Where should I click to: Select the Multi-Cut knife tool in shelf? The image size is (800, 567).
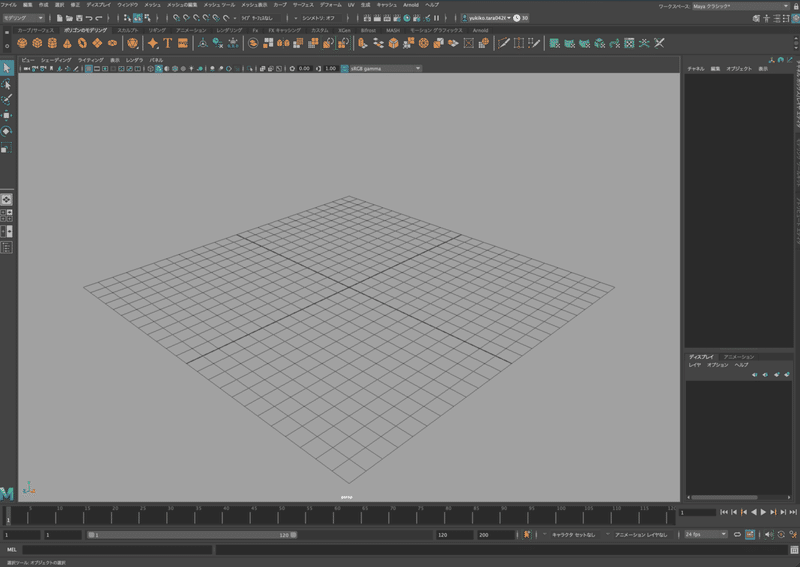504,43
